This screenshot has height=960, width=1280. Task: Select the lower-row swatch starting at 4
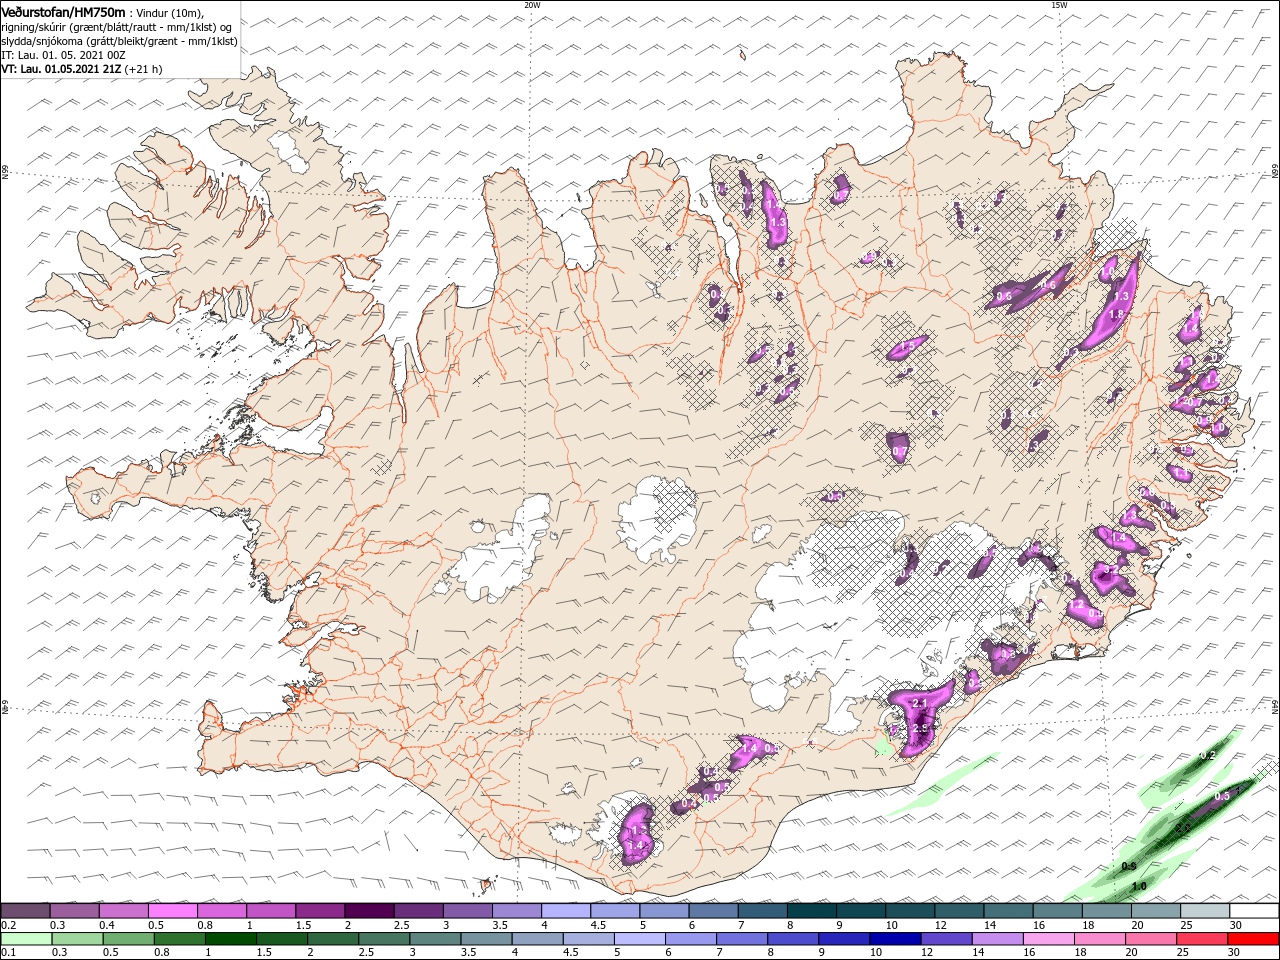(x=537, y=939)
